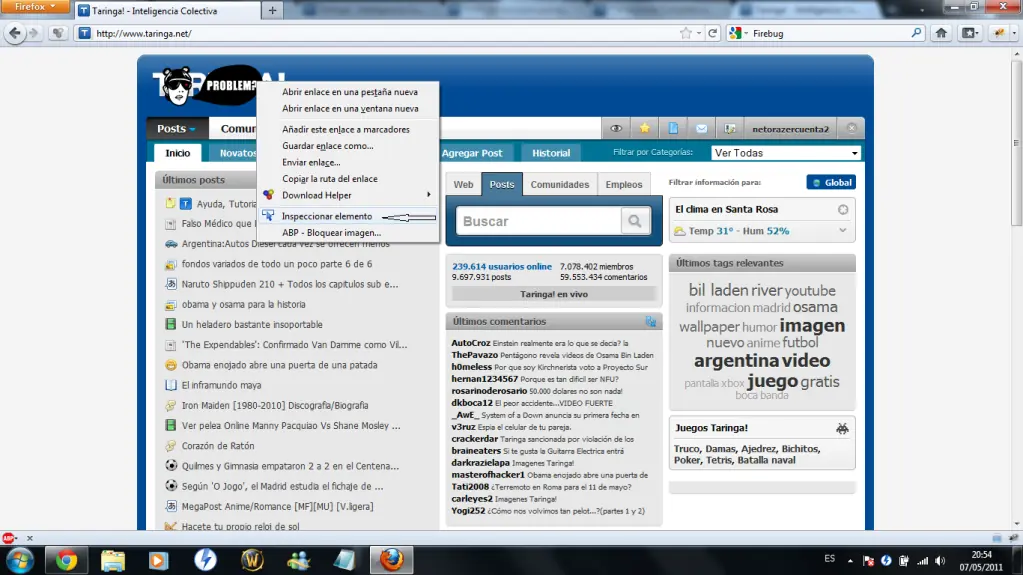Click the ES language indicator in taskbar
This screenshot has height=575, width=1023.
tap(829, 559)
